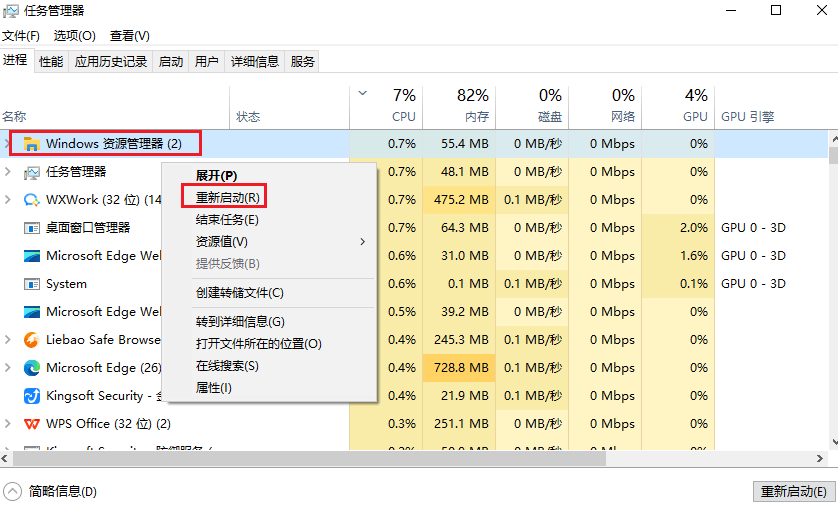
Task: Switch to the 启动 tab
Action: pos(170,61)
